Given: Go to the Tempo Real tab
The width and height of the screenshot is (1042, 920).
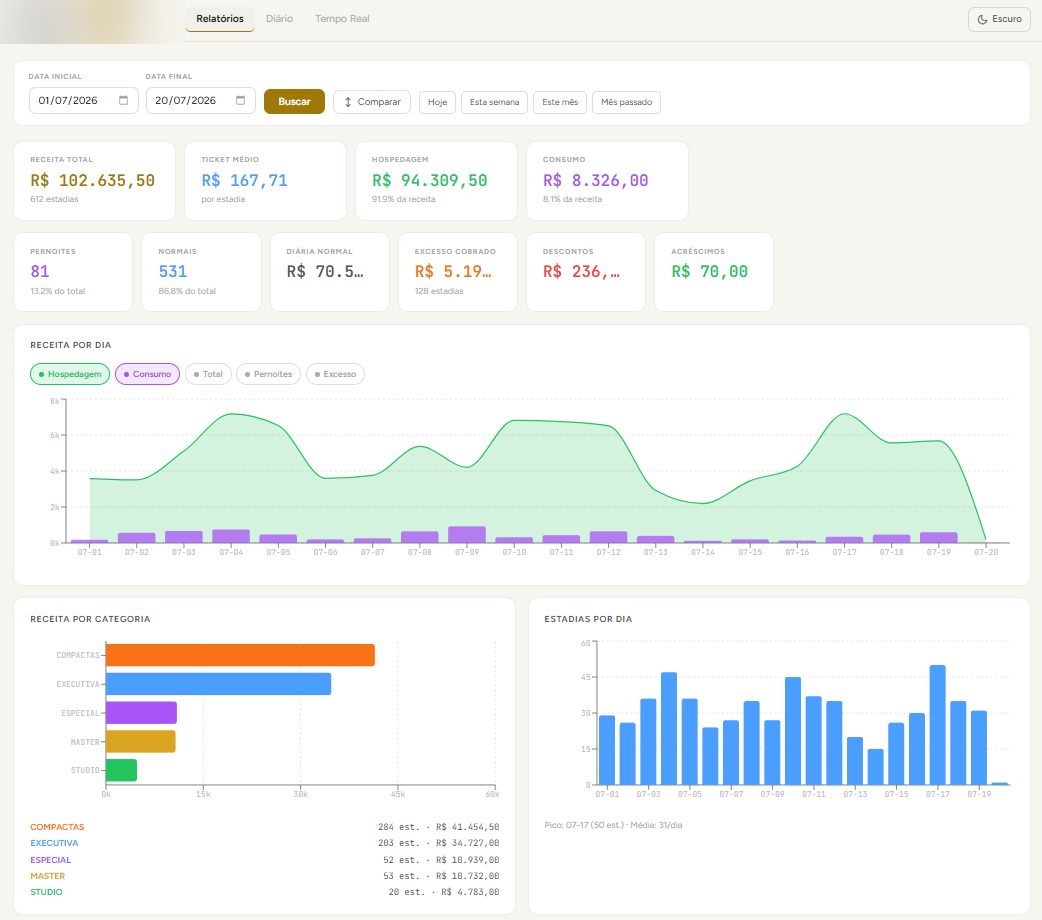Looking at the screenshot, I should tap(342, 19).
